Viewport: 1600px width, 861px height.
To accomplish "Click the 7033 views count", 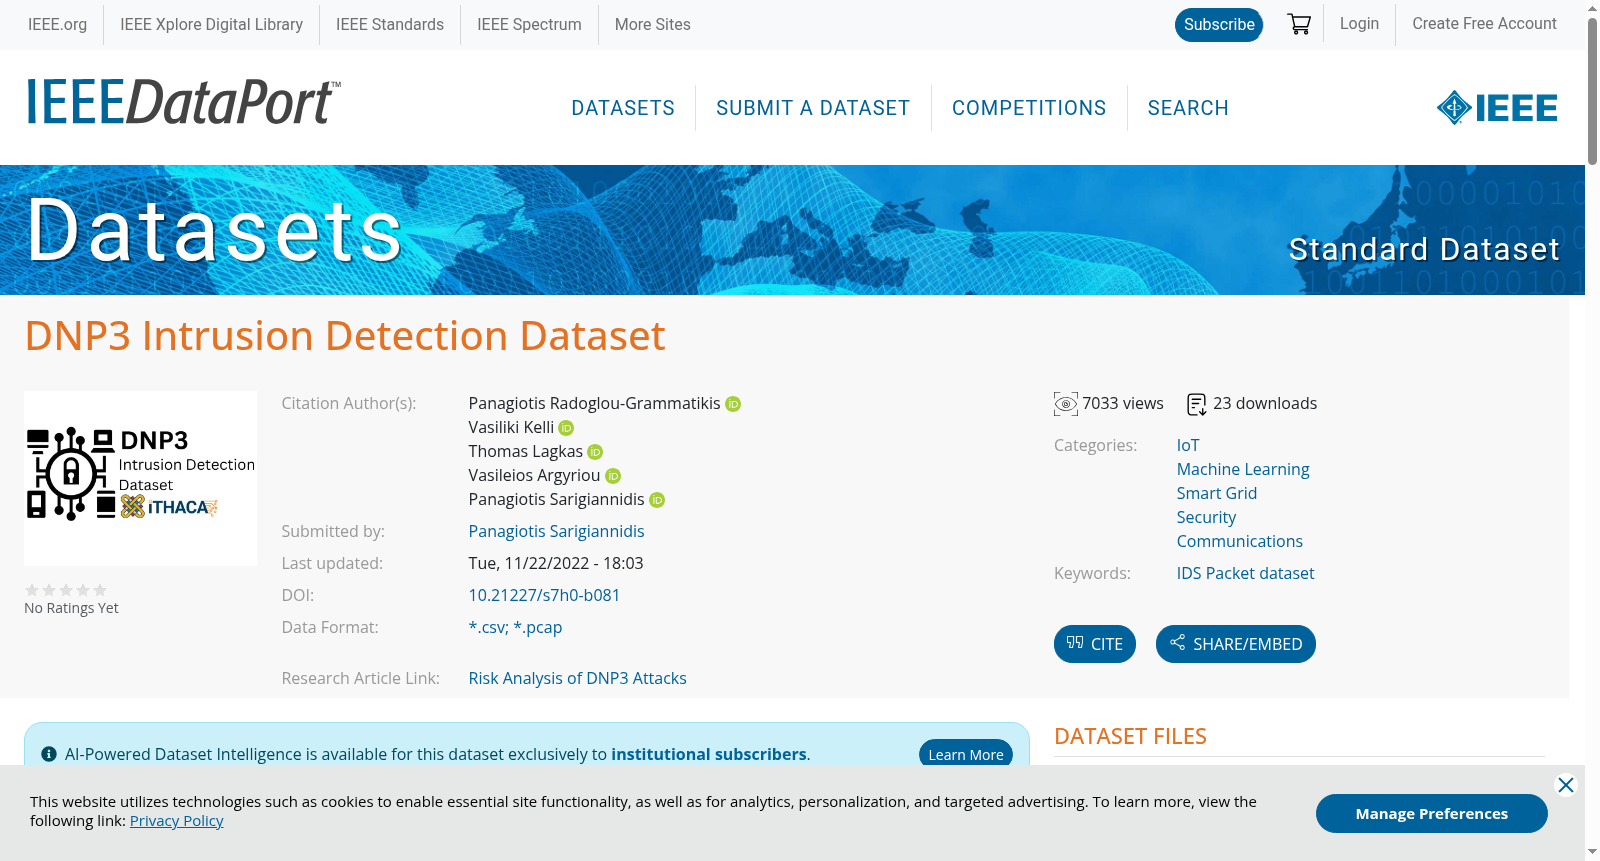I will tap(1123, 404).
